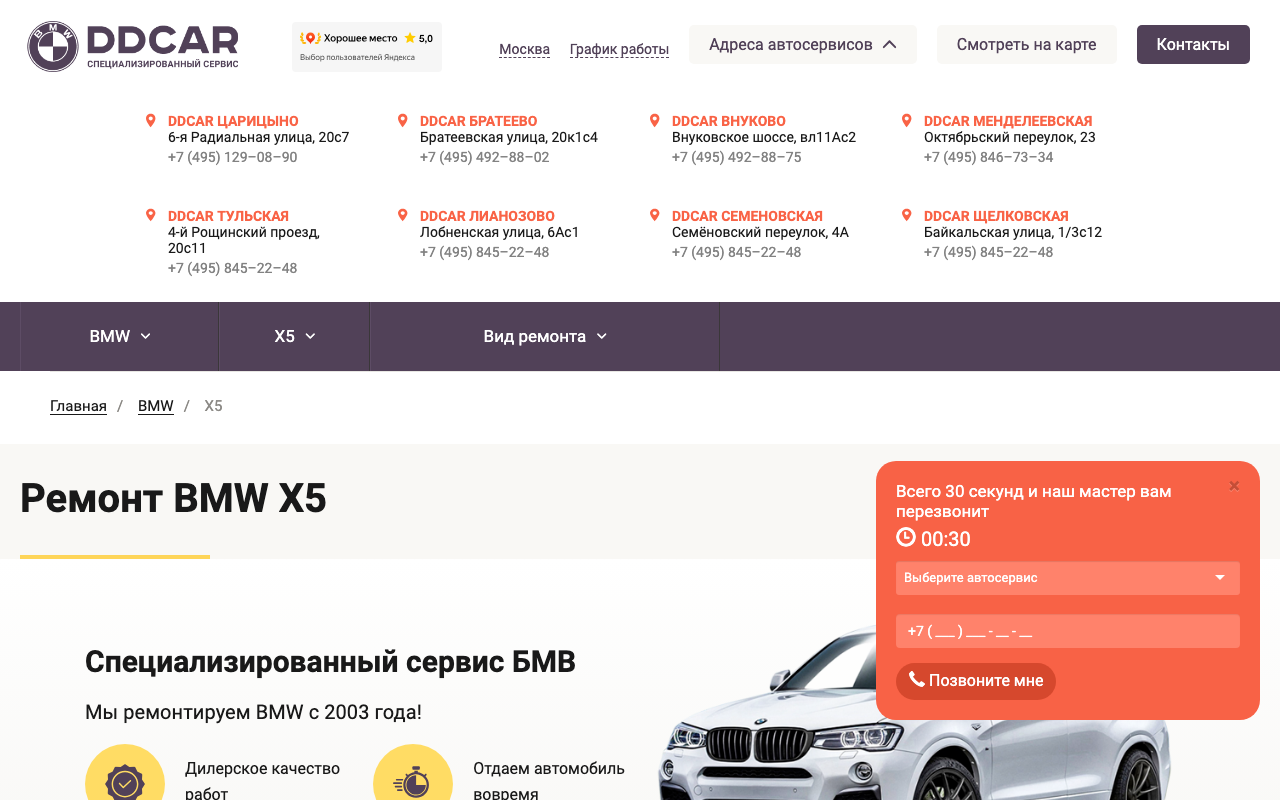
Task: Click address Братеевская улица, 20к1с4
Action: tap(509, 137)
